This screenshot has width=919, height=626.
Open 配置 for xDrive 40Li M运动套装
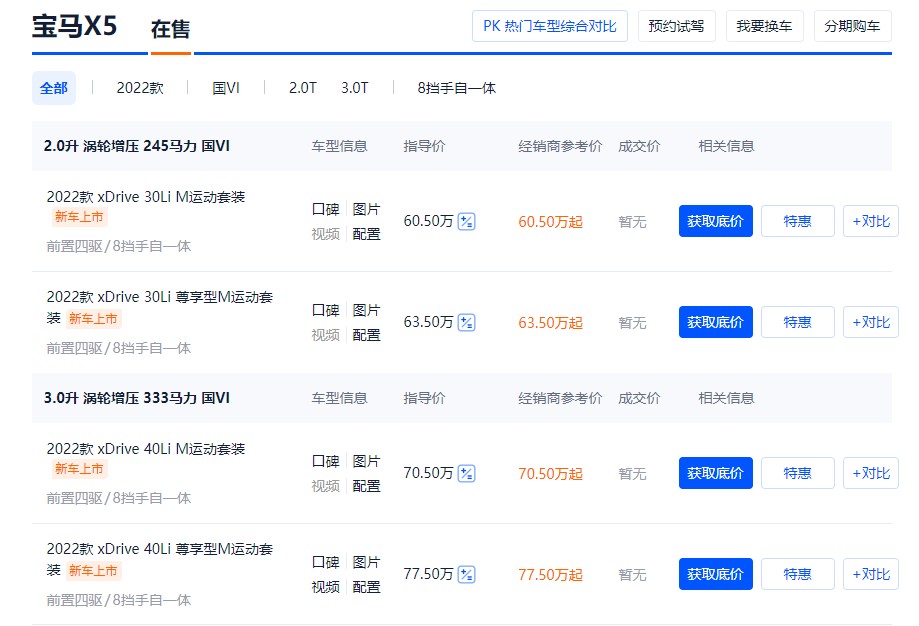(366, 486)
